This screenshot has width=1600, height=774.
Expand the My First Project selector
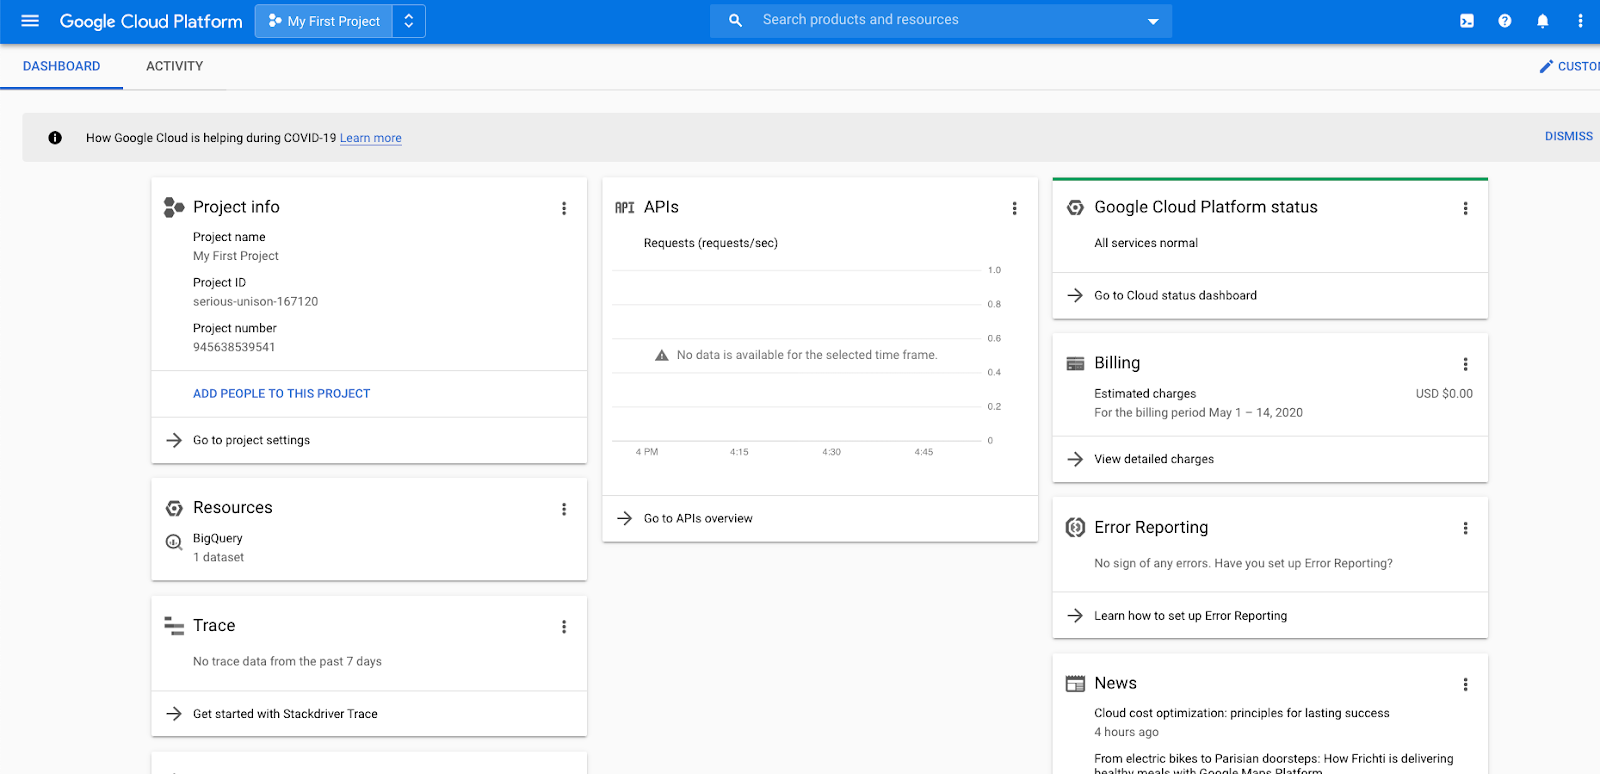(340, 21)
